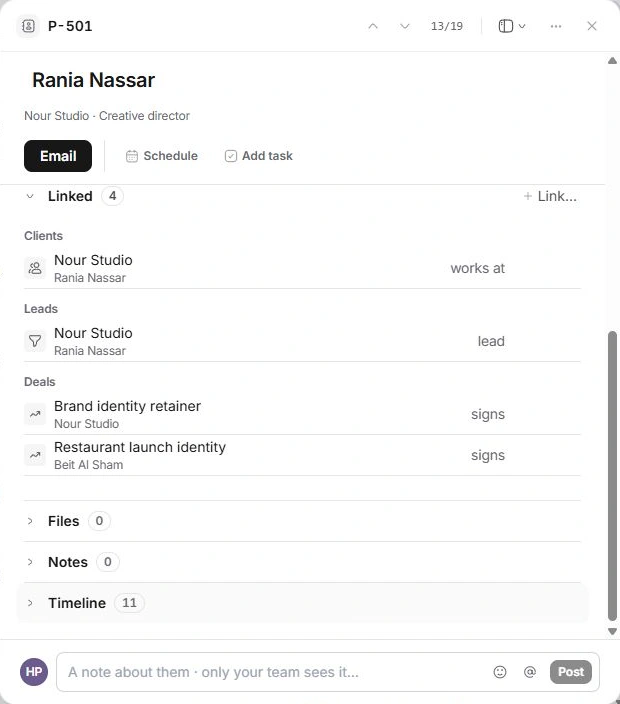Viewport: 620px width, 704px height.
Task: Click the Schedule button
Action: point(162,156)
